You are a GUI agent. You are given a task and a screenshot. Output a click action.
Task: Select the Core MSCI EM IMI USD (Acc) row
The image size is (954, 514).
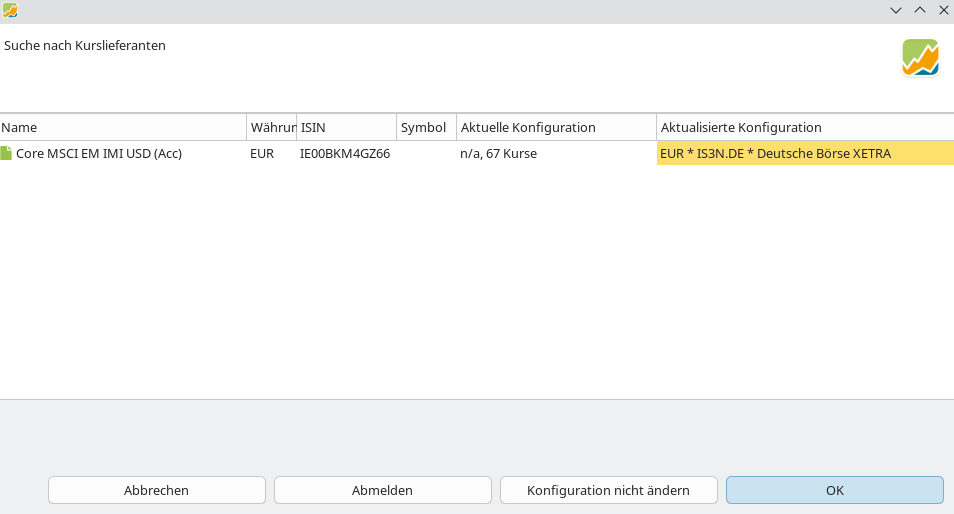point(99,154)
